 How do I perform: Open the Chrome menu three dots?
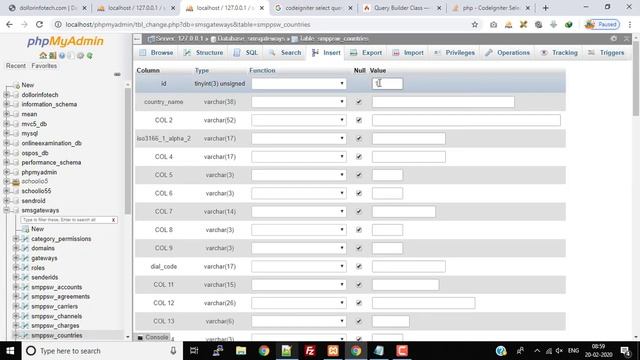click(x=630, y=24)
